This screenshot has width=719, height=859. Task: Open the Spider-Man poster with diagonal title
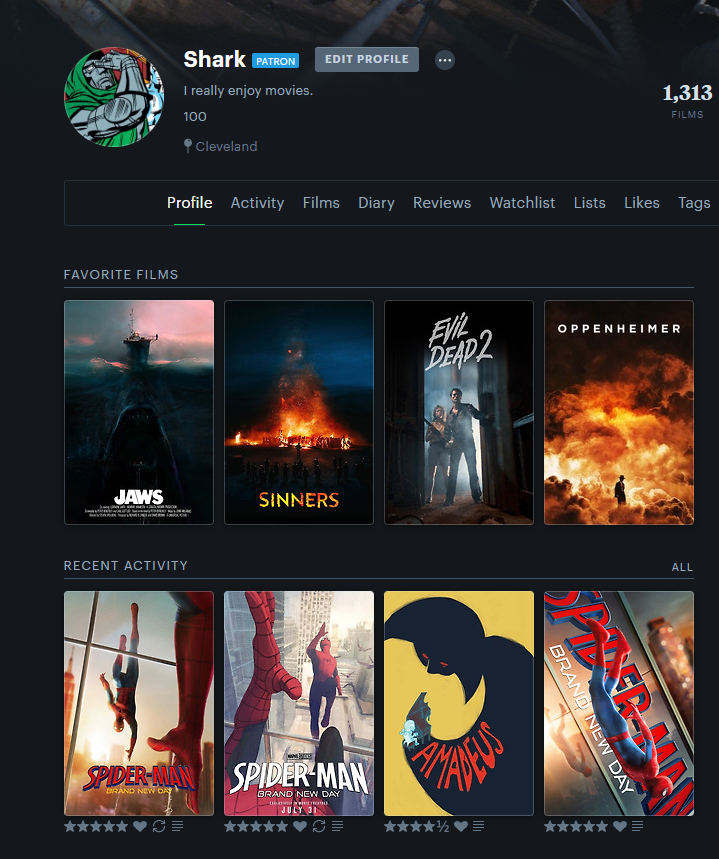[619, 703]
